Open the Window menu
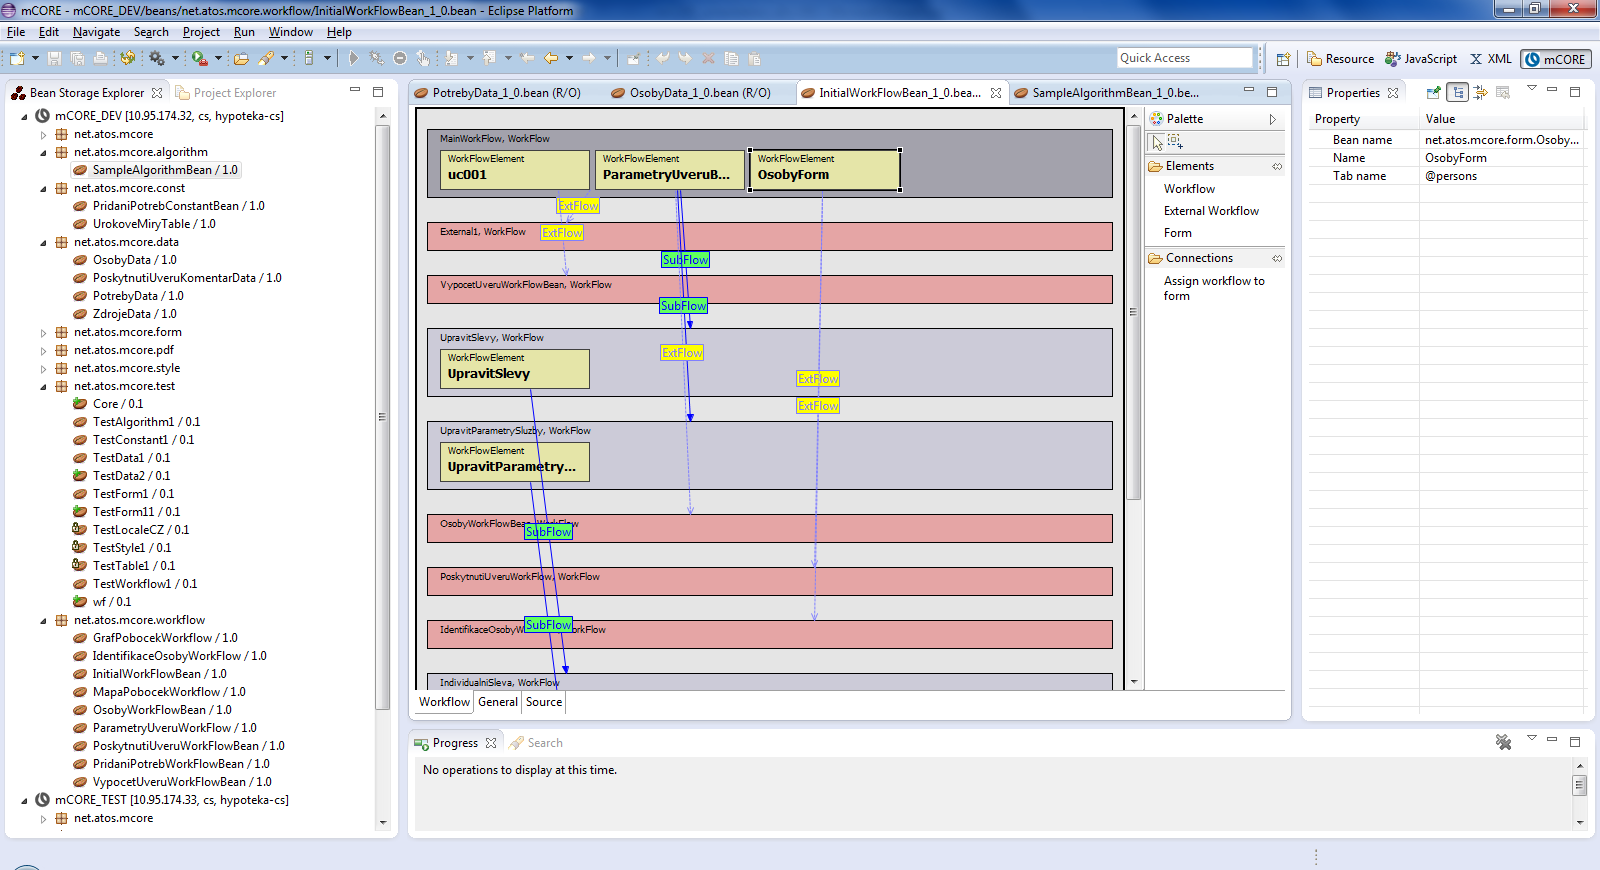 291,32
